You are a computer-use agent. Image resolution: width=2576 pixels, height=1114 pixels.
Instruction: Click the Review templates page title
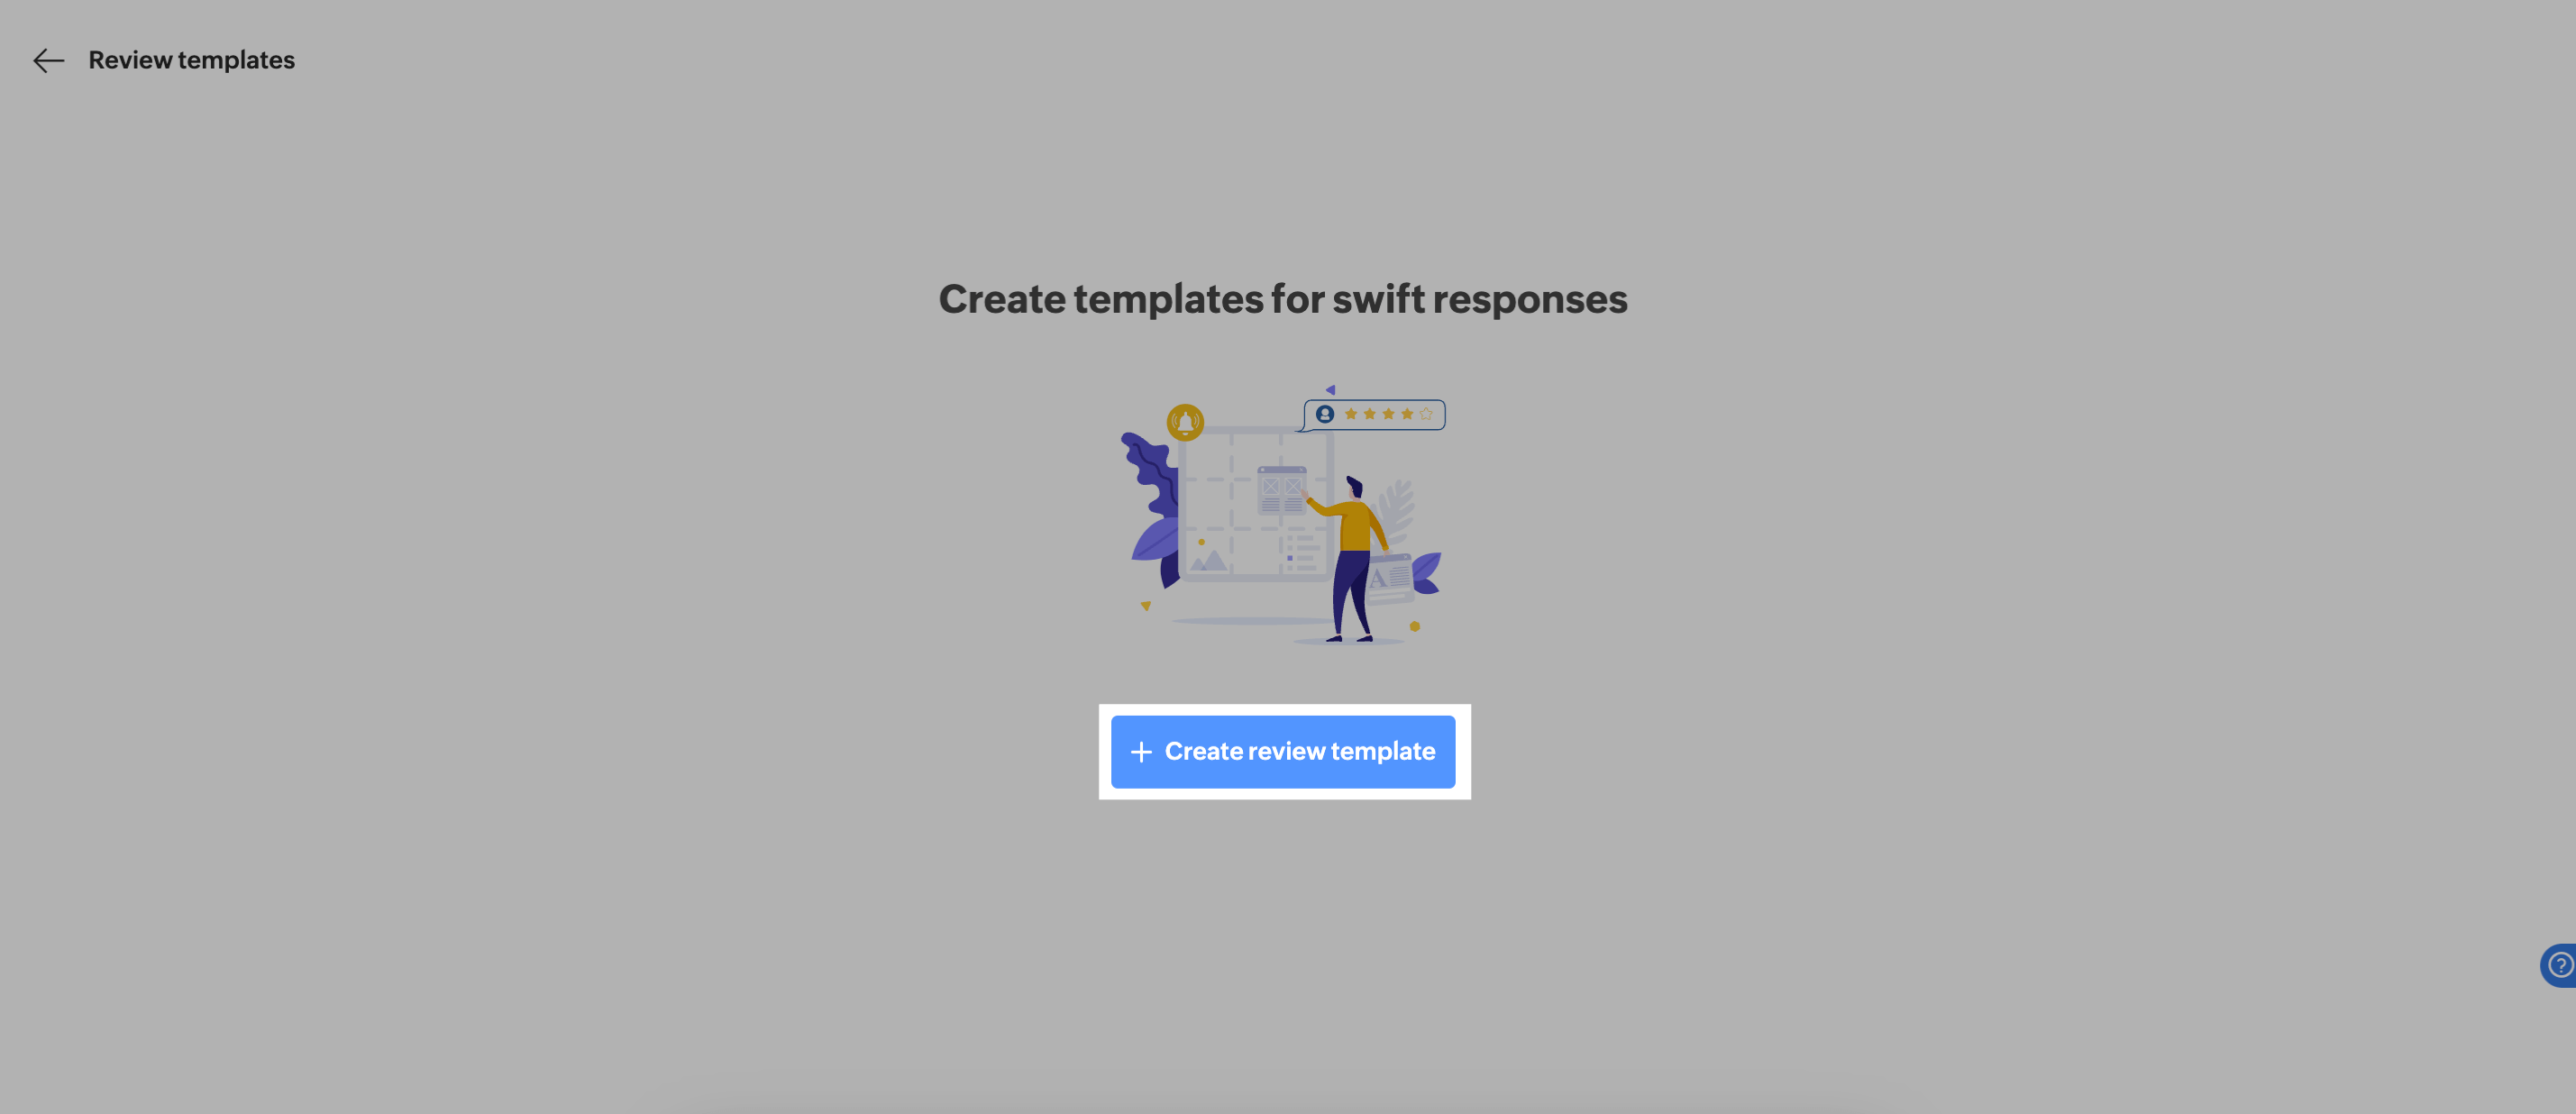[x=191, y=60]
